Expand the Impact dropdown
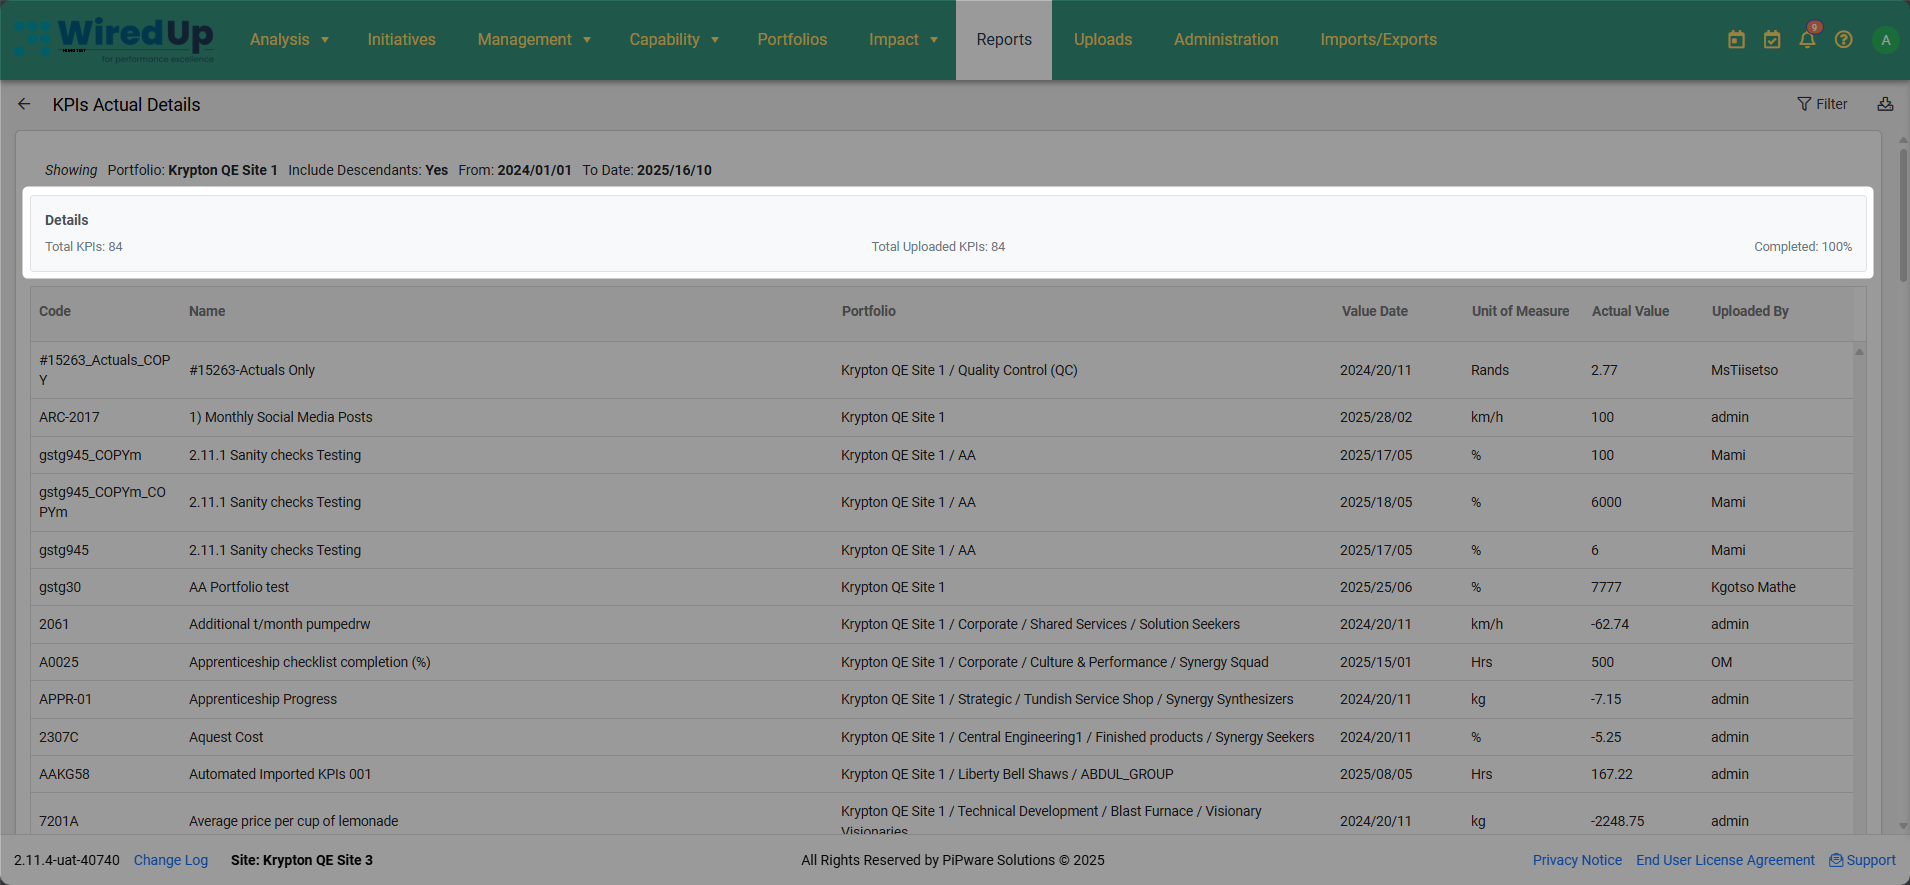Viewport: 1910px width, 885px height. coord(903,40)
